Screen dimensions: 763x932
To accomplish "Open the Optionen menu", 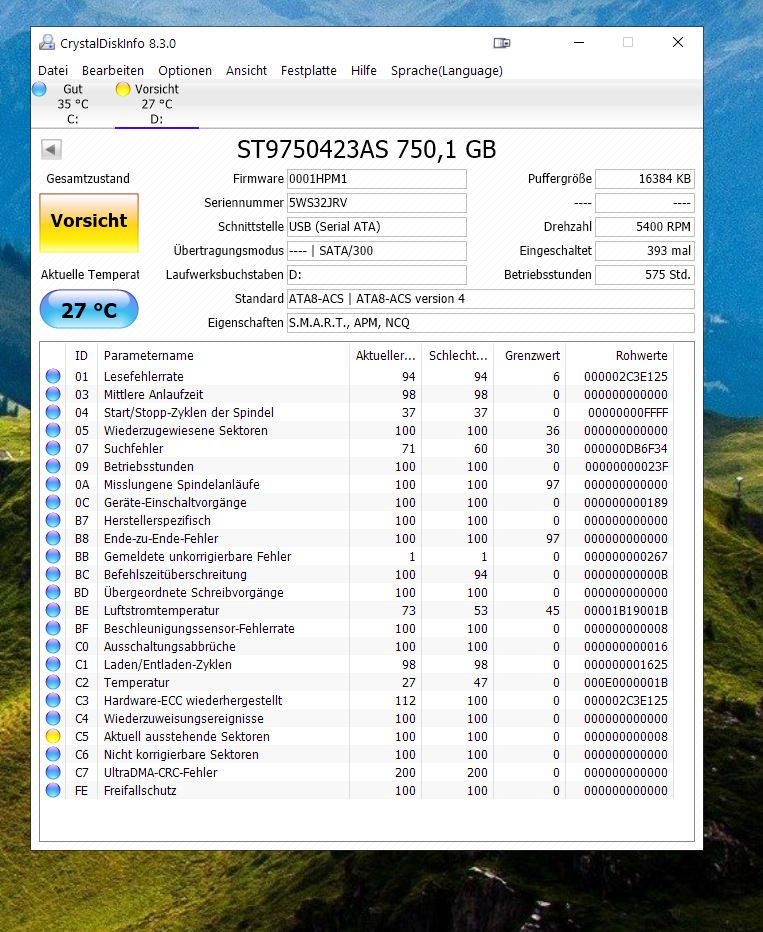I will [x=185, y=71].
